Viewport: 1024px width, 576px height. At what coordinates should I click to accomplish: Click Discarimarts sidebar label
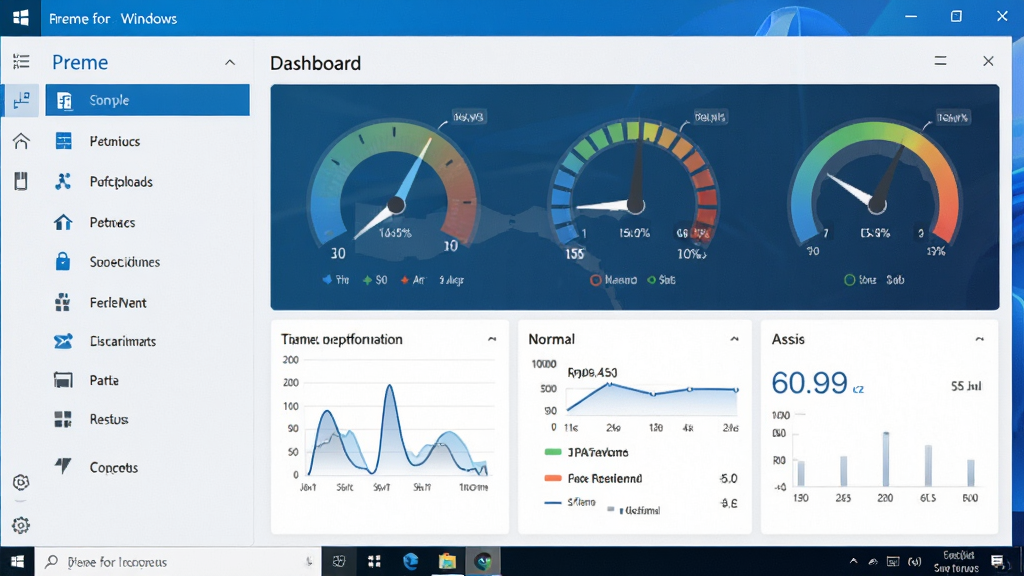click(123, 341)
